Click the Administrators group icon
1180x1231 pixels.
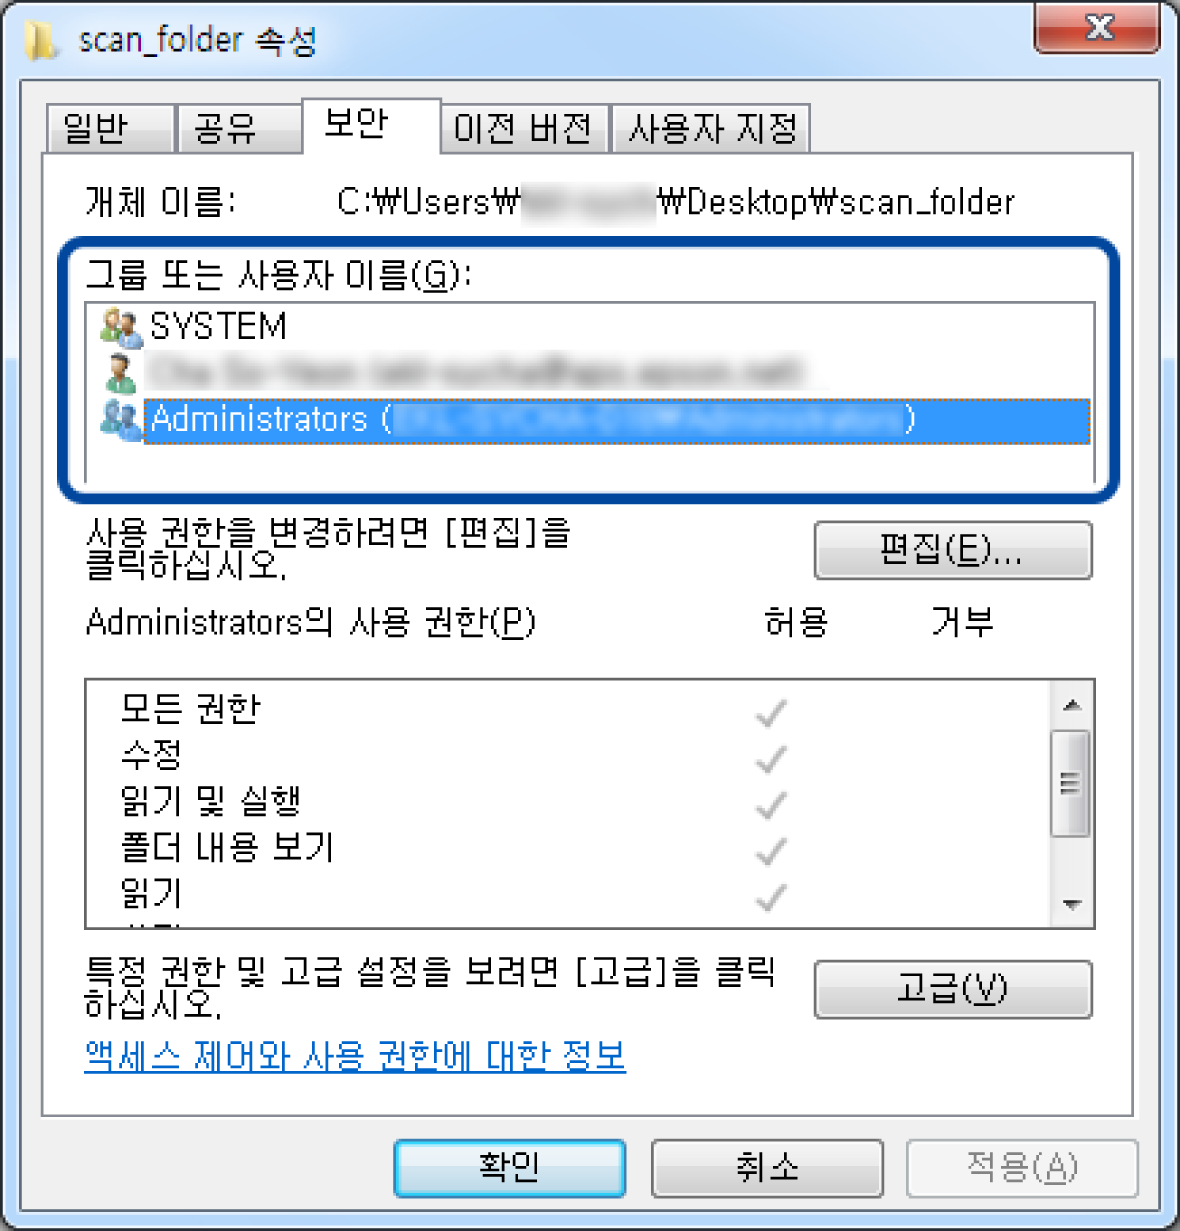121,418
